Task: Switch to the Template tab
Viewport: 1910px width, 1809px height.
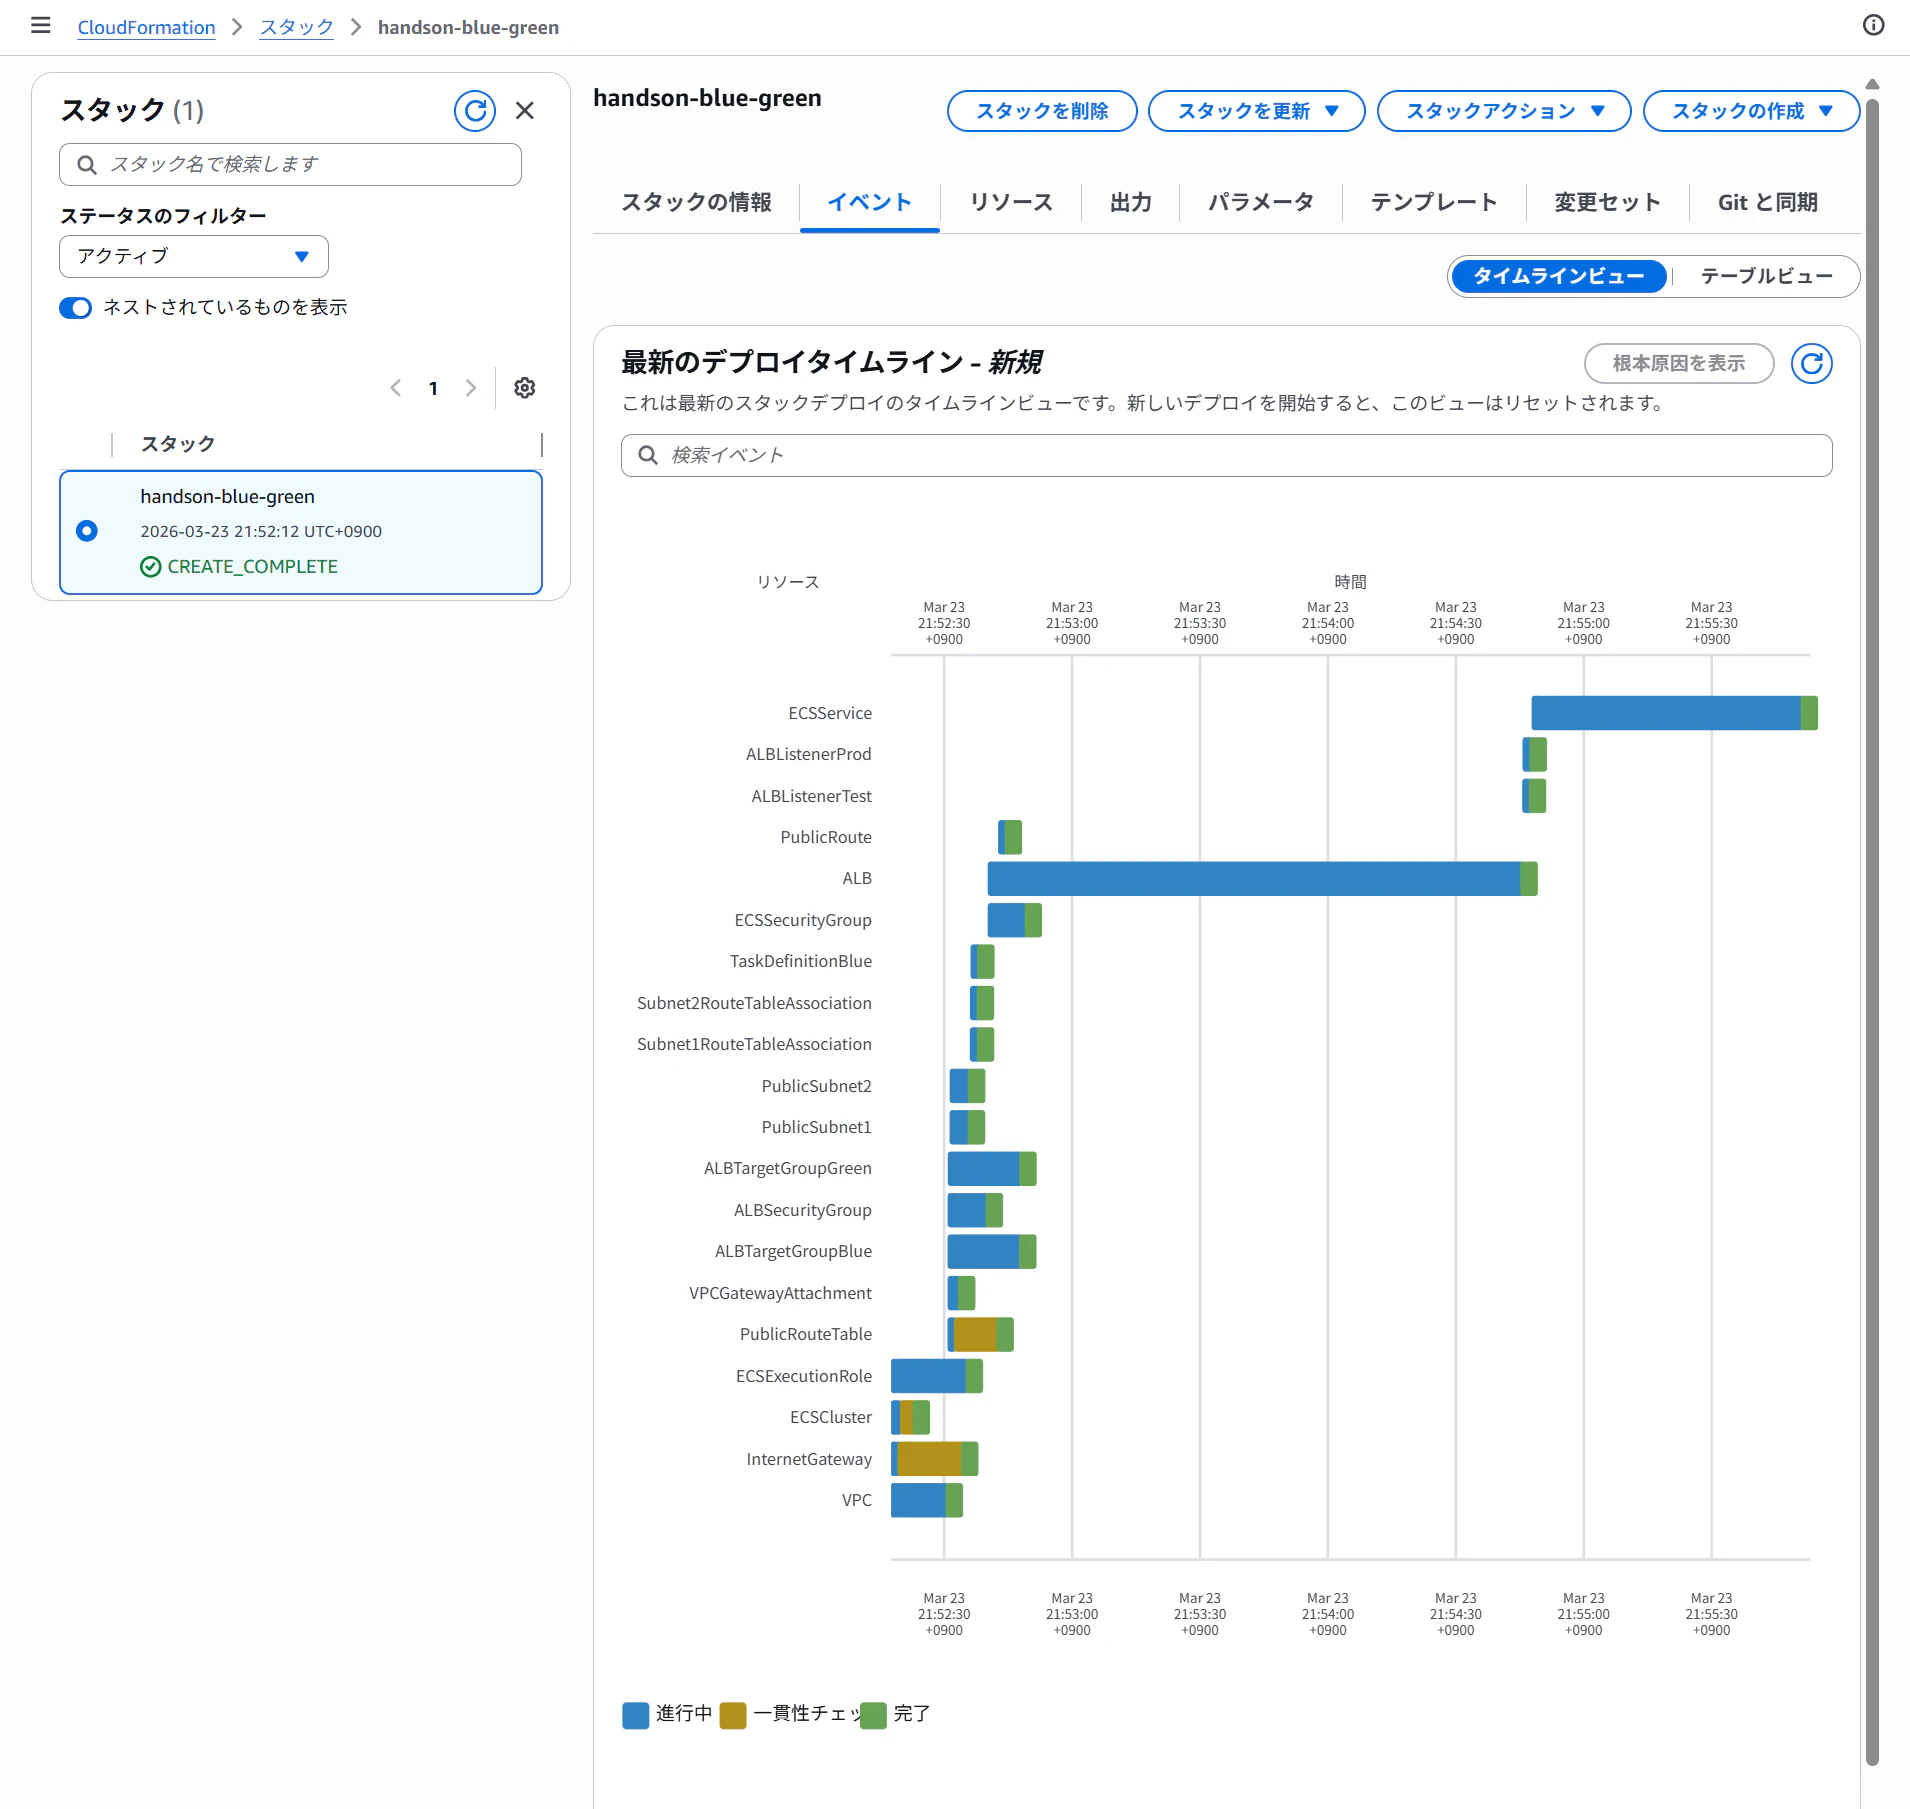Action: tap(1434, 202)
